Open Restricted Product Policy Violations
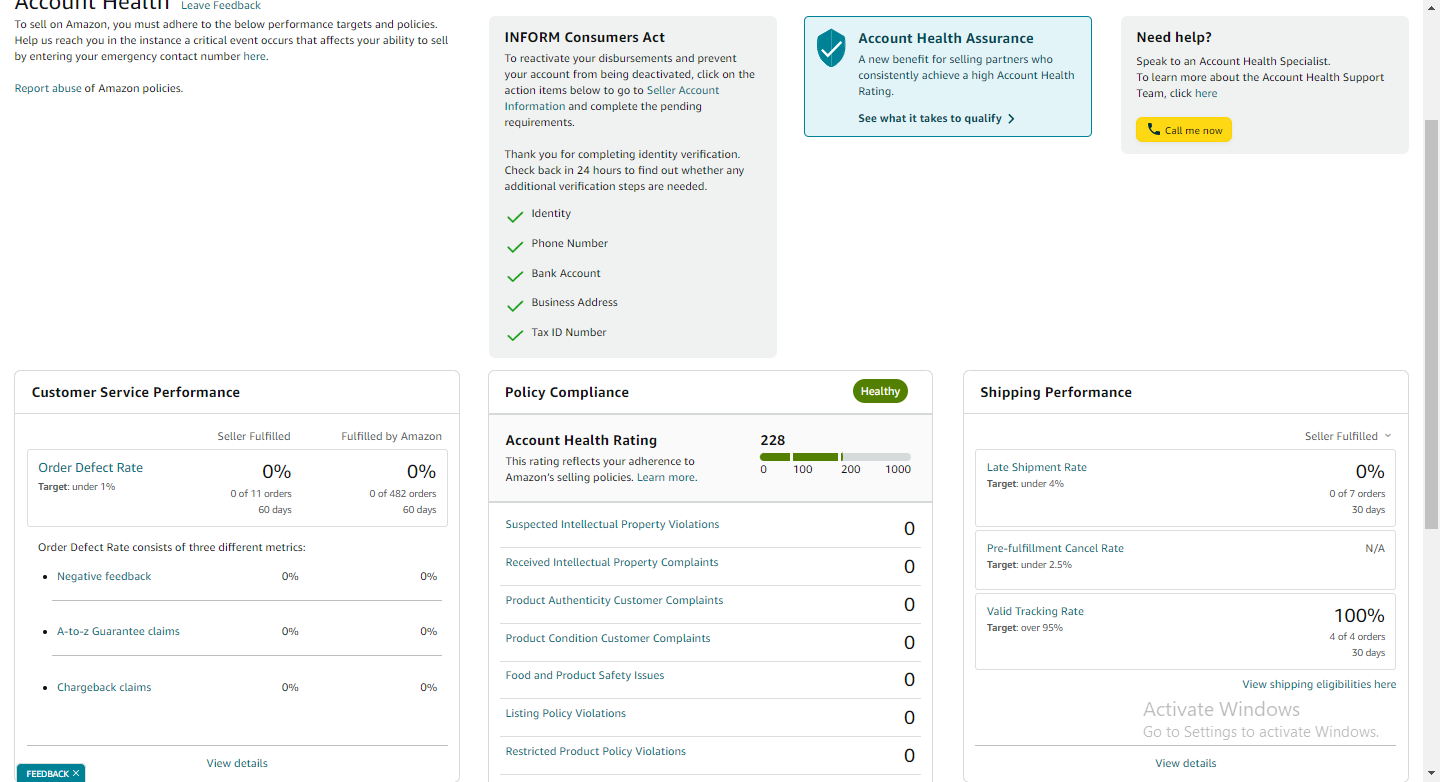 click(x=596, y=752)
